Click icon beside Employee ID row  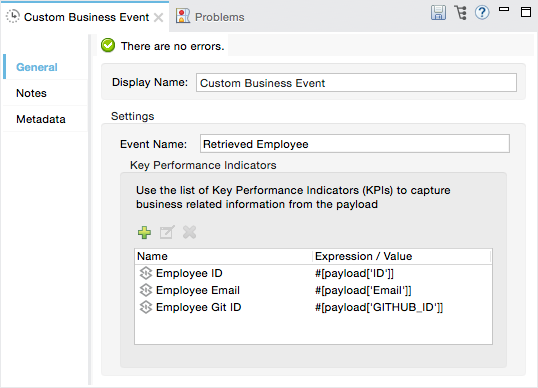click(146, 273)
